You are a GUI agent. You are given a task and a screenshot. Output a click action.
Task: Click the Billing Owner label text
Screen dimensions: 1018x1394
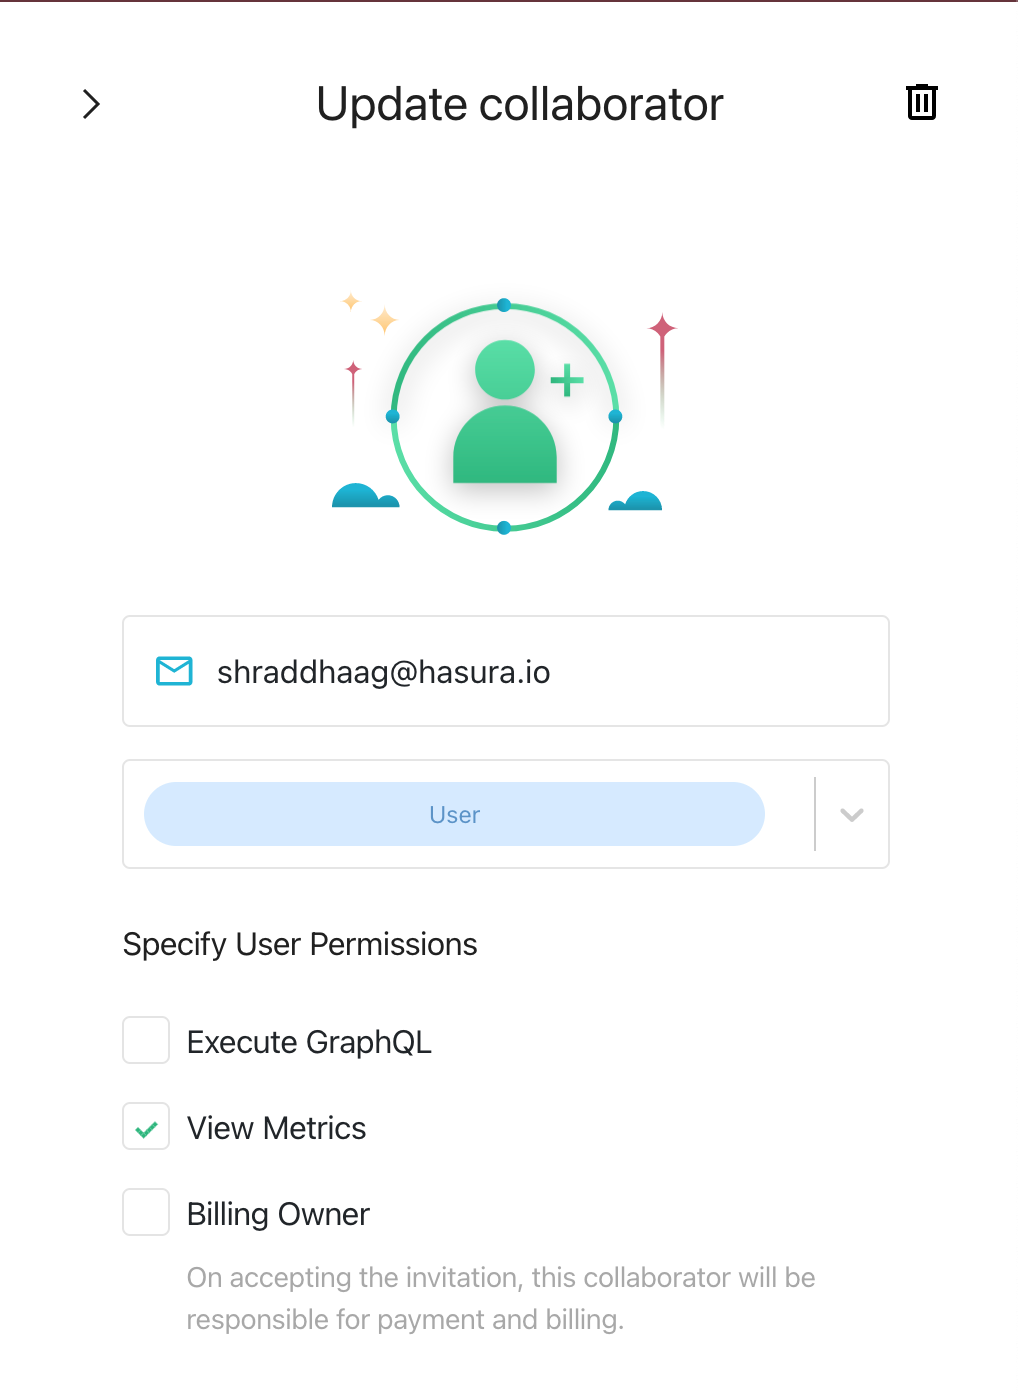(x=277, y=1213)
